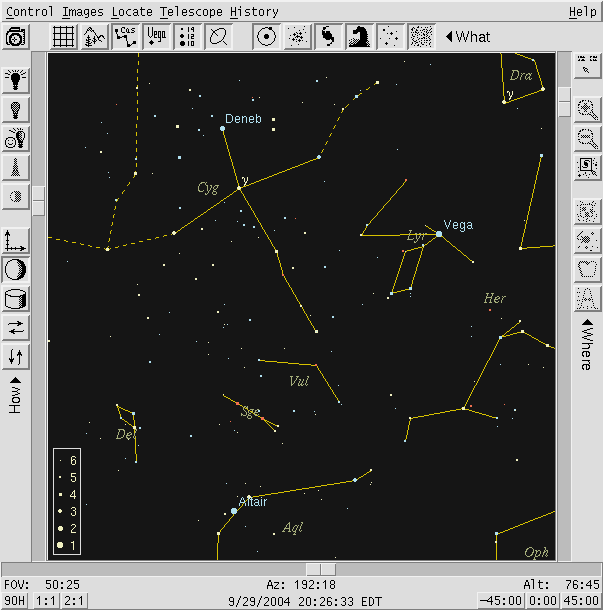Image resolution: width=603 pixels, height=610 pixels.
Task: Show stars scattered-dots icon
Action: [x=391, y=37]
